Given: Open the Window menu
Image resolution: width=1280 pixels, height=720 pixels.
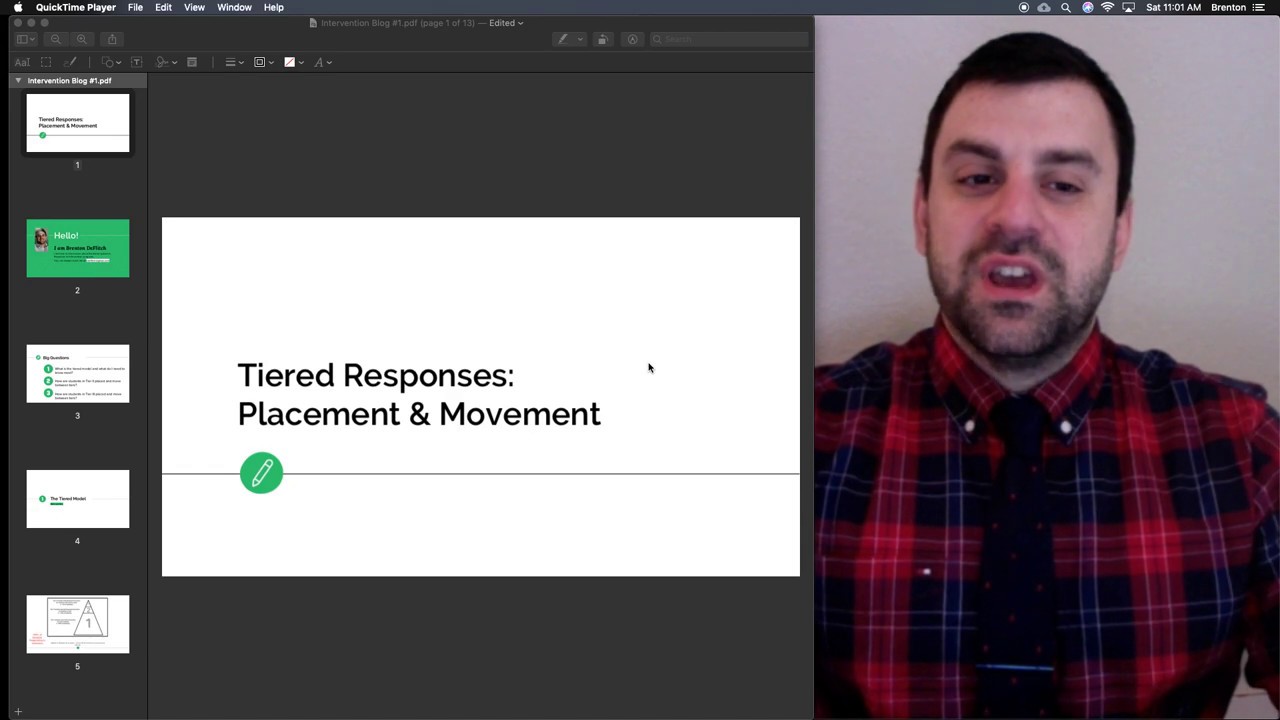Looking at the screenshot, I should [x=234, y=7].
